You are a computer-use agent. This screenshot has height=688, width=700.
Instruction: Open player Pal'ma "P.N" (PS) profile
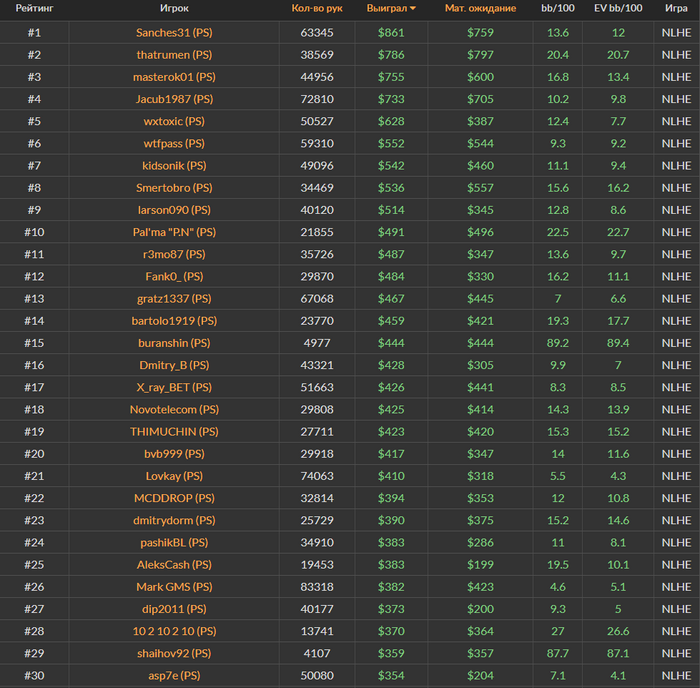pos(174,232)
